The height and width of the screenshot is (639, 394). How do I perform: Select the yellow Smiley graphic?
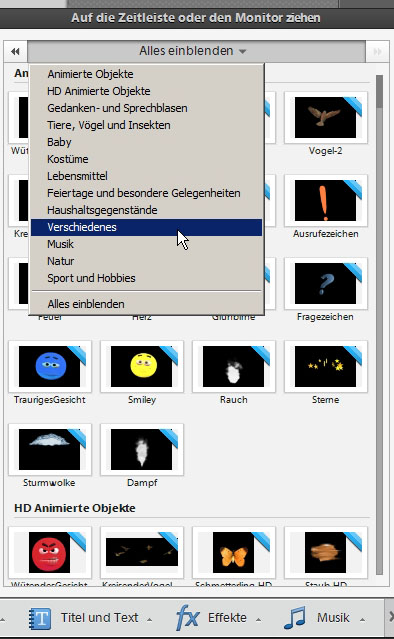tap(142, 367)
